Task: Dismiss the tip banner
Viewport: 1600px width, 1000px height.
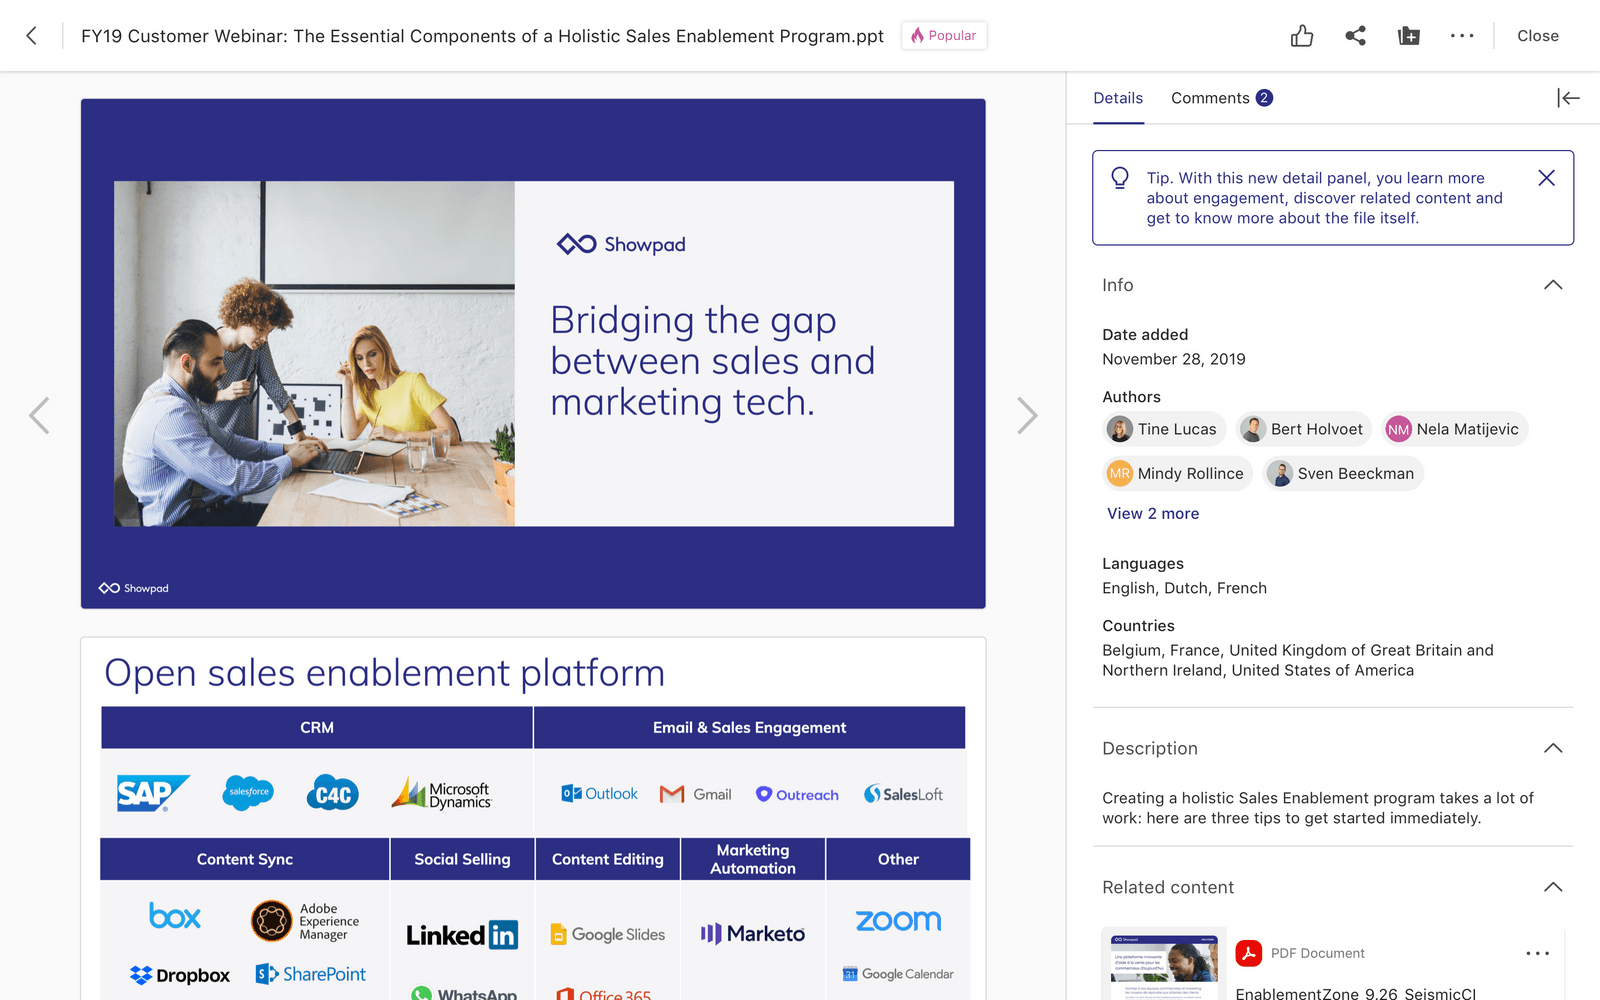Action: 1546,178
